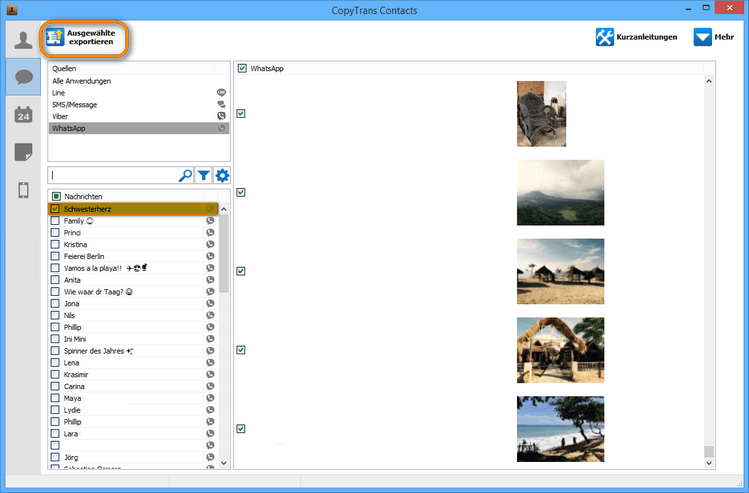Check the Anita conversation checkbox
This screenshot has width=749, height=493.
[x=55, y=280]
